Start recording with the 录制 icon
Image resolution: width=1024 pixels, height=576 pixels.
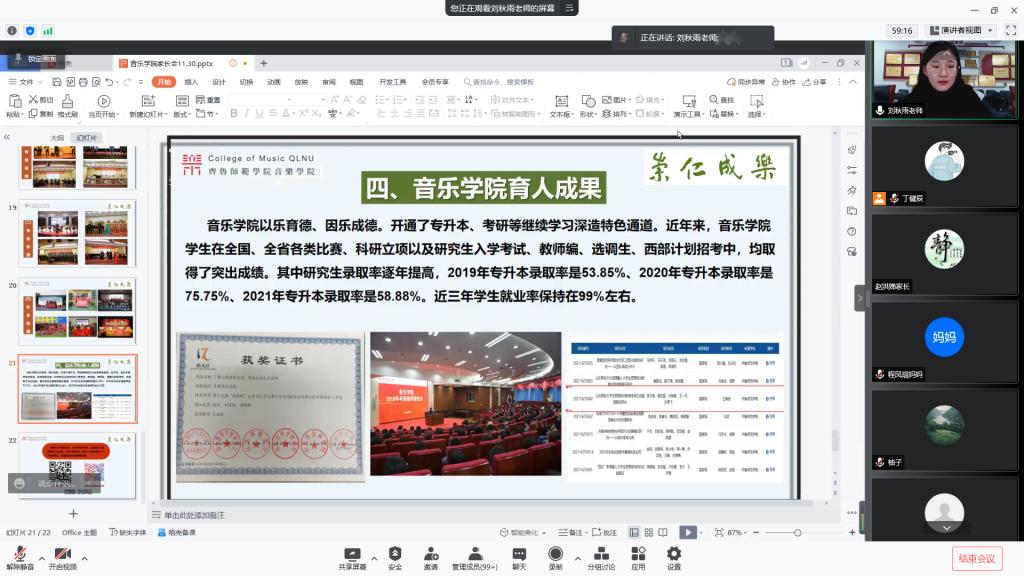click(555, 557)
